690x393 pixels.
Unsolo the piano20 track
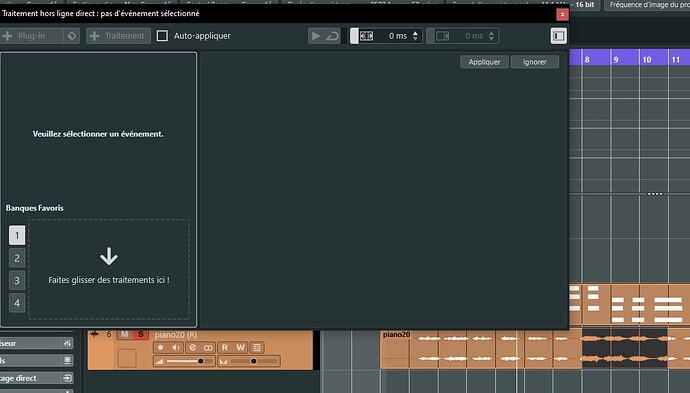pyautogui.click(x=140, y=334)
